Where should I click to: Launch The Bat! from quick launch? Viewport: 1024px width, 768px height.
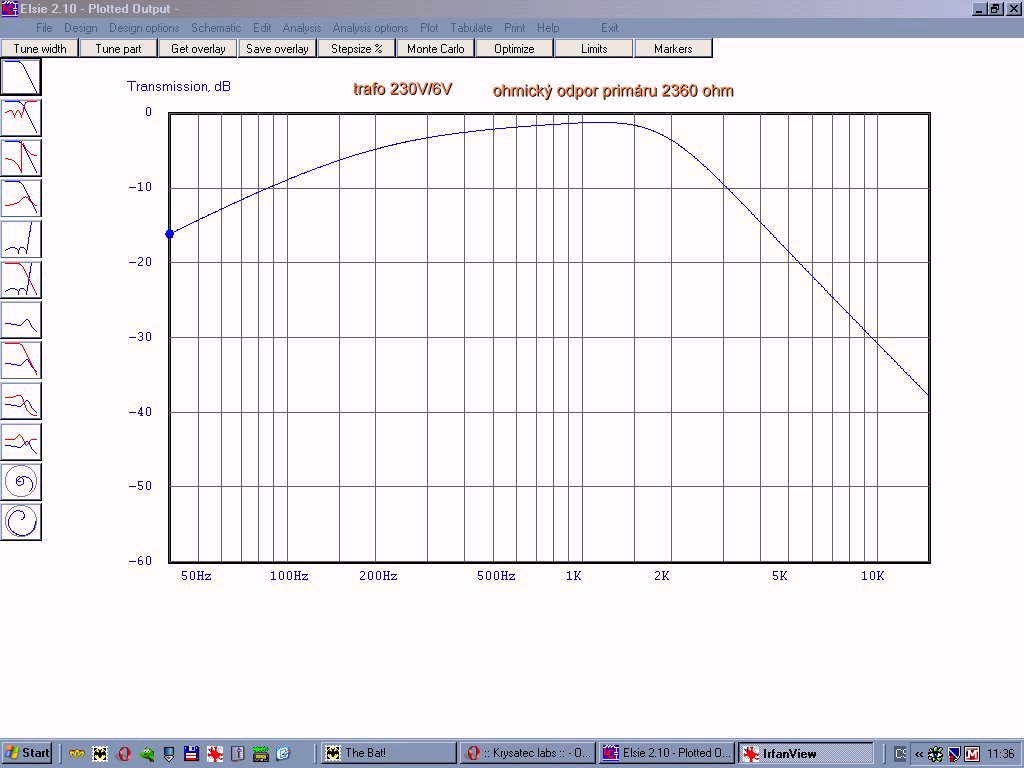pos(100,754)
